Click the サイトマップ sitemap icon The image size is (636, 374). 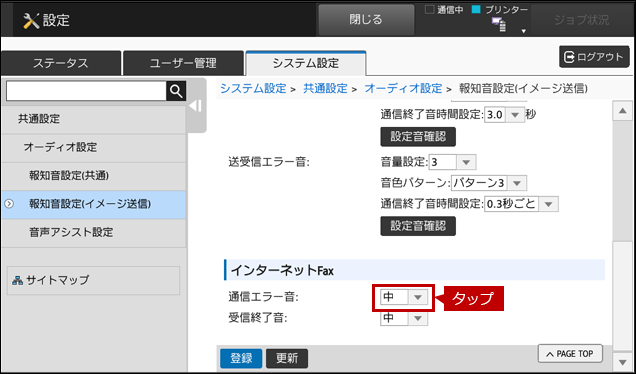click(x=17, y=280)
